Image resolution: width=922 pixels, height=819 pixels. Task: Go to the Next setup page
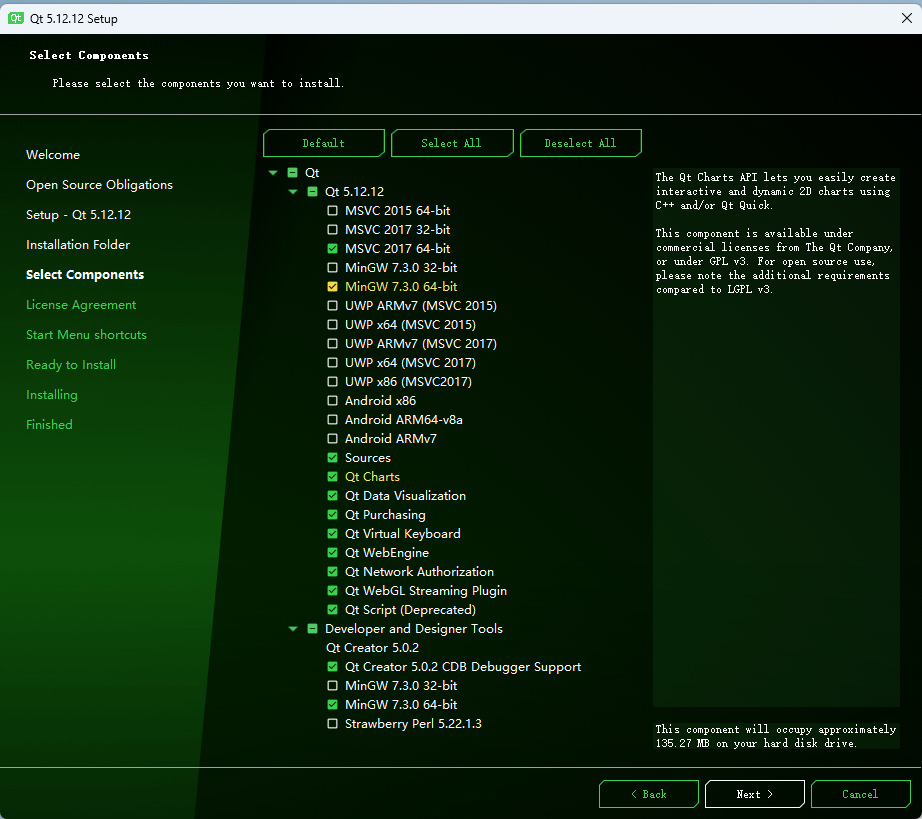(x=754, y=794)
